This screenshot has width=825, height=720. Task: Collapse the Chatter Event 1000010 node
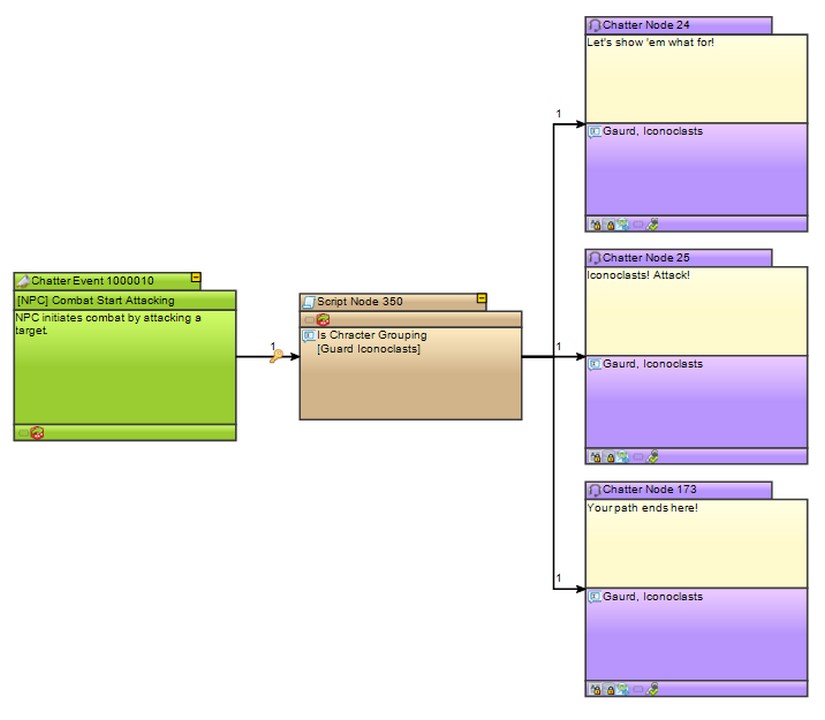click(x=196, y=278)
